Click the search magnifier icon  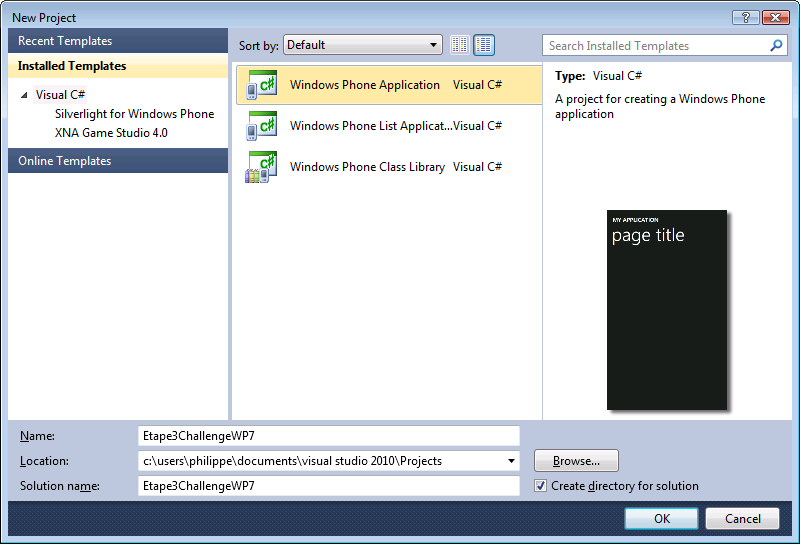(x=777, y=46)
